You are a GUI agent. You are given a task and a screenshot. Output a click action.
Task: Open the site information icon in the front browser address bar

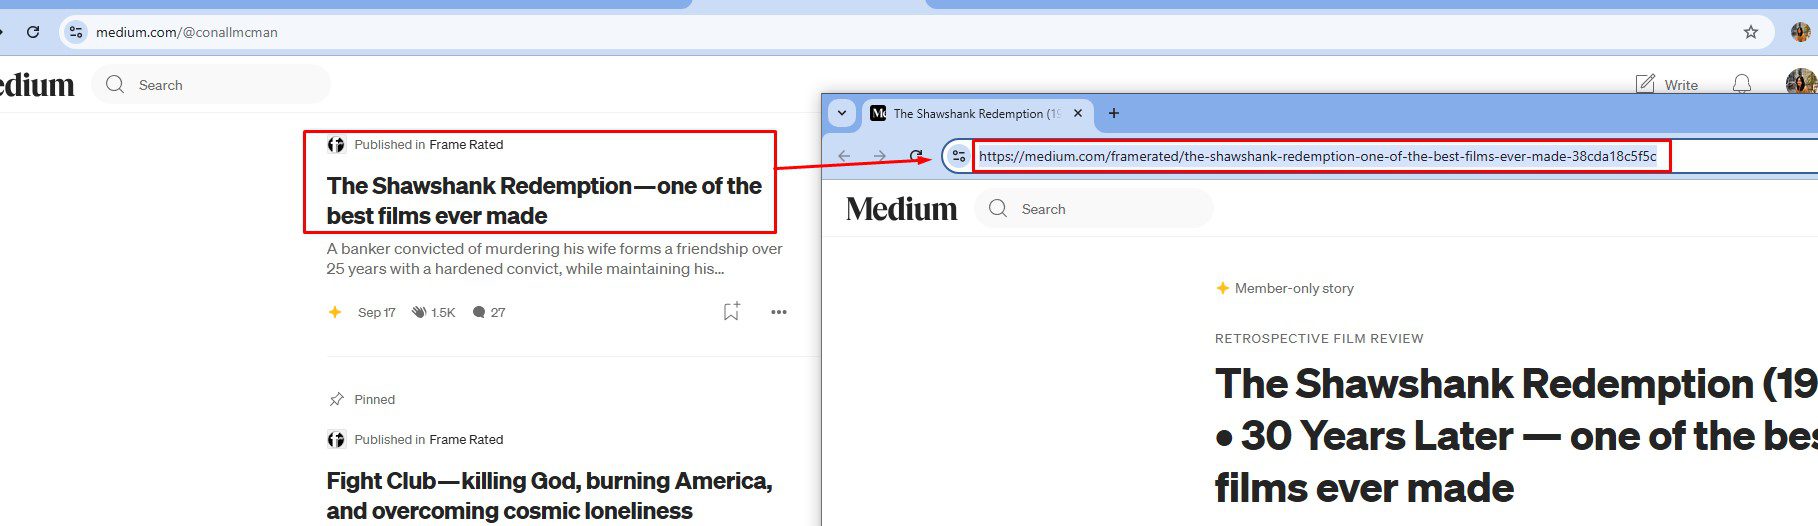click(958, 156)
